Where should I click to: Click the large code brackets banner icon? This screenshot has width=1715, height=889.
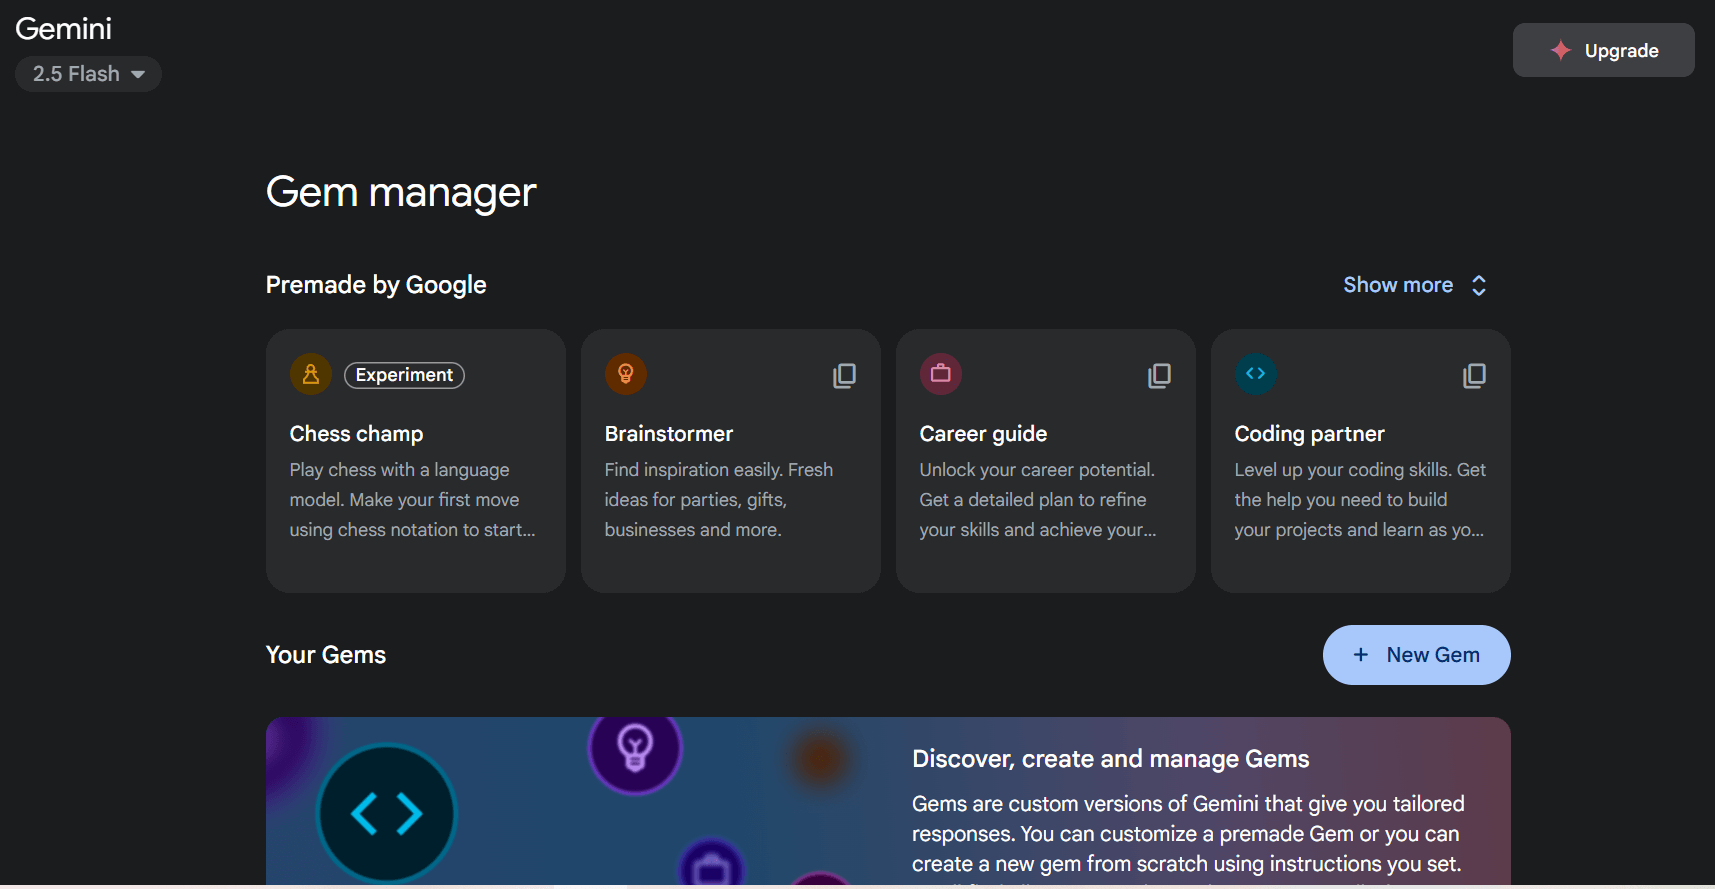coord(386,814)
